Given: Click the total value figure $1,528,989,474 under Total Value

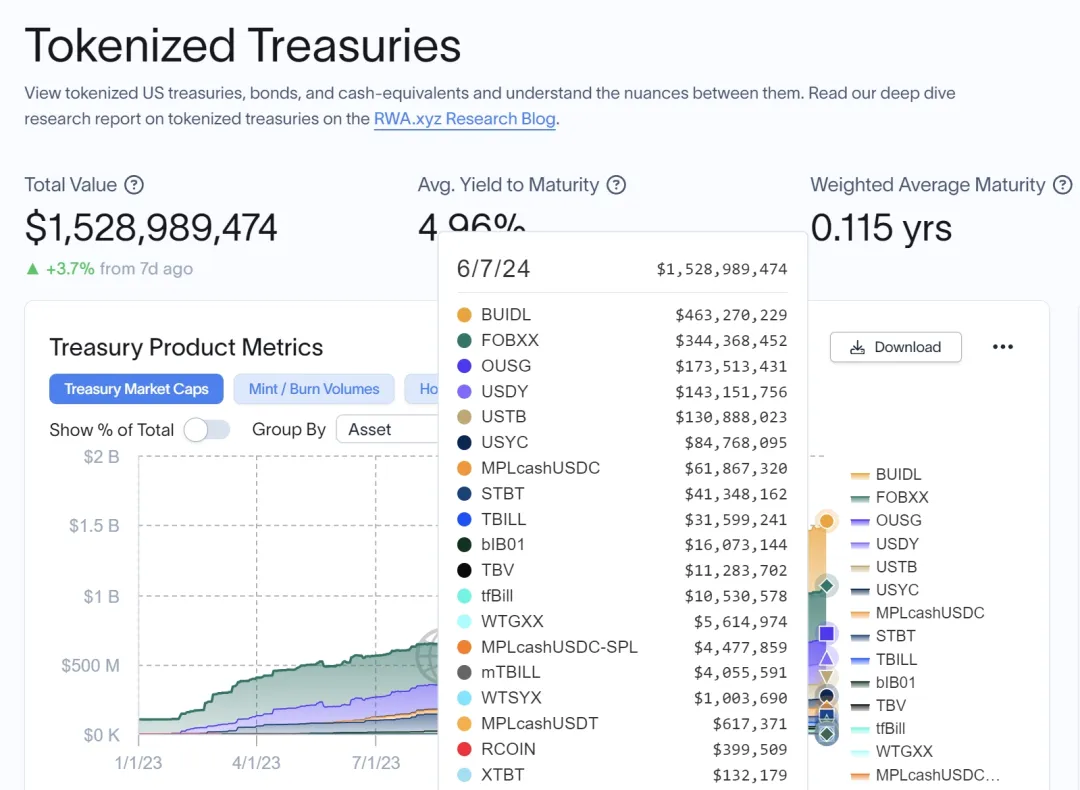Looking at the screenshot, I should [151, 227].
